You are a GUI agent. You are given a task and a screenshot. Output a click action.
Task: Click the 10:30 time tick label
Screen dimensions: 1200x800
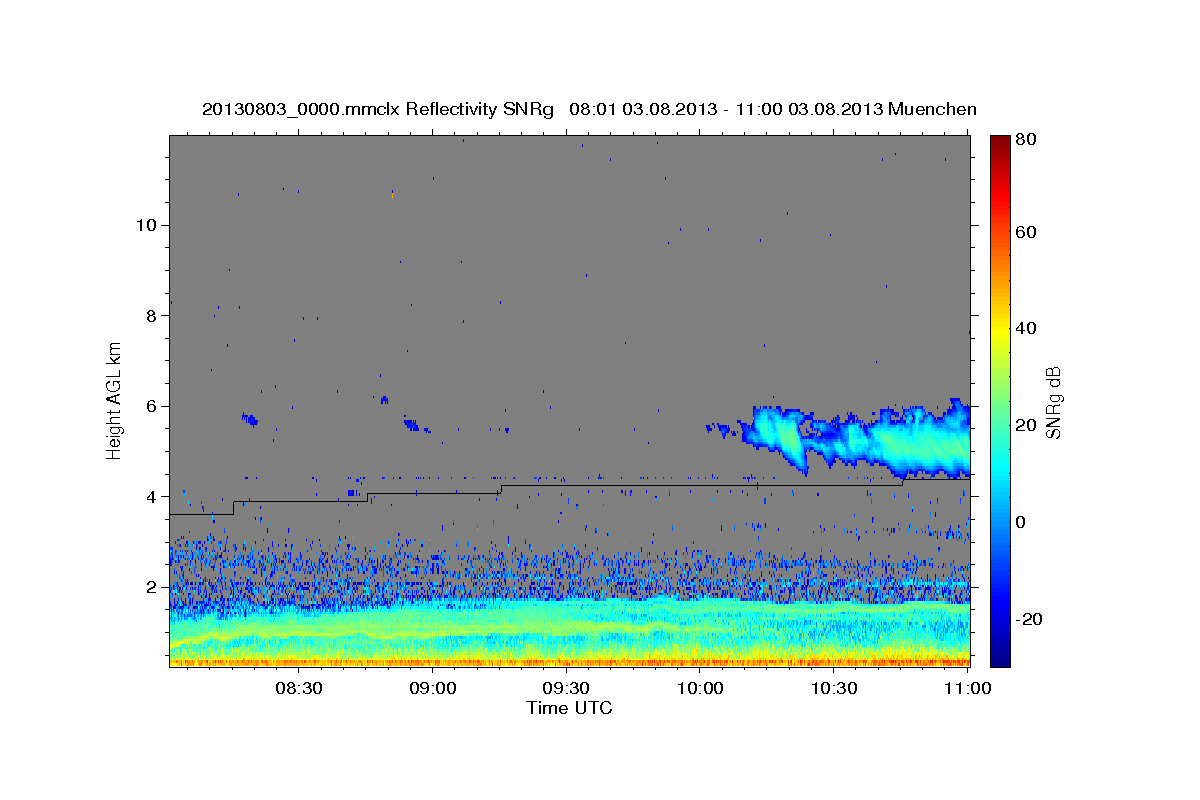coord(833,688)
